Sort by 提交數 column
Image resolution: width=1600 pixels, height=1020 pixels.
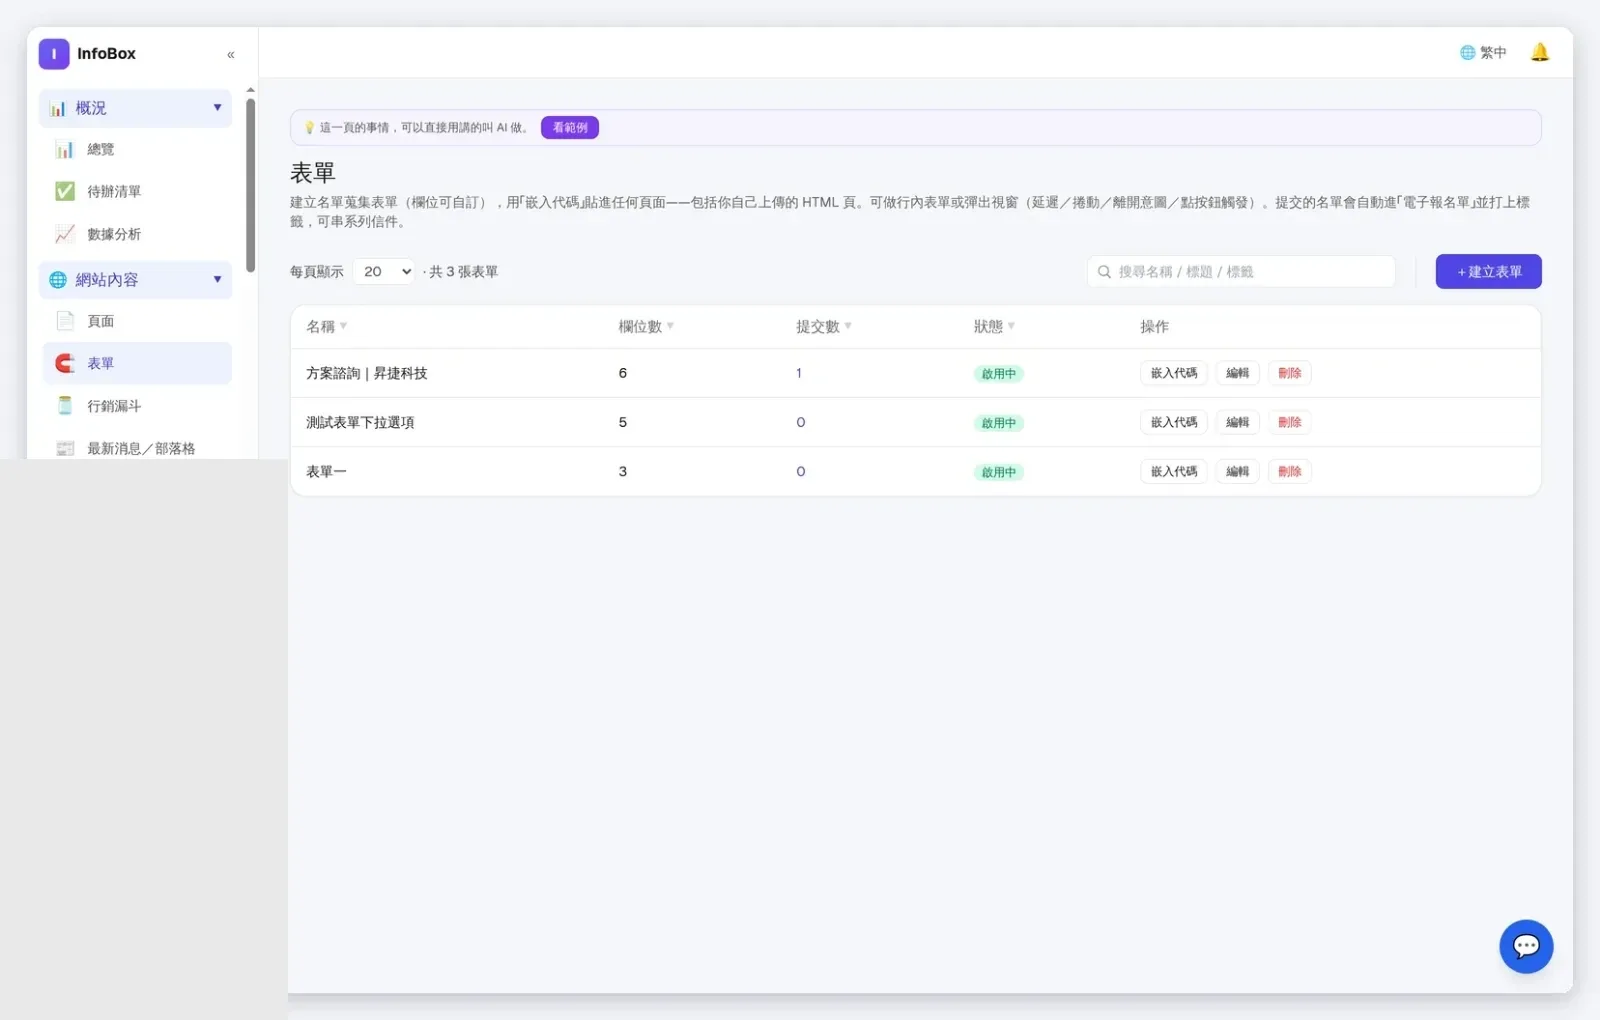pyautogui.click(x=824, y=327)
